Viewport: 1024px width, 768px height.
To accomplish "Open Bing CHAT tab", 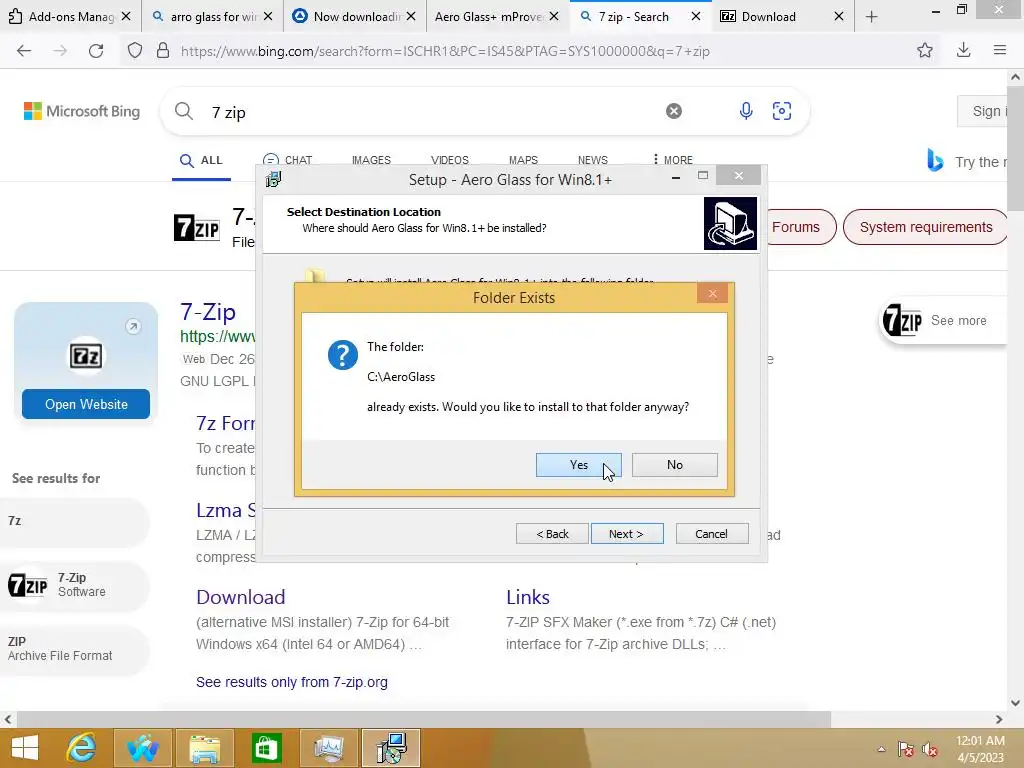I will pos(287,161).
